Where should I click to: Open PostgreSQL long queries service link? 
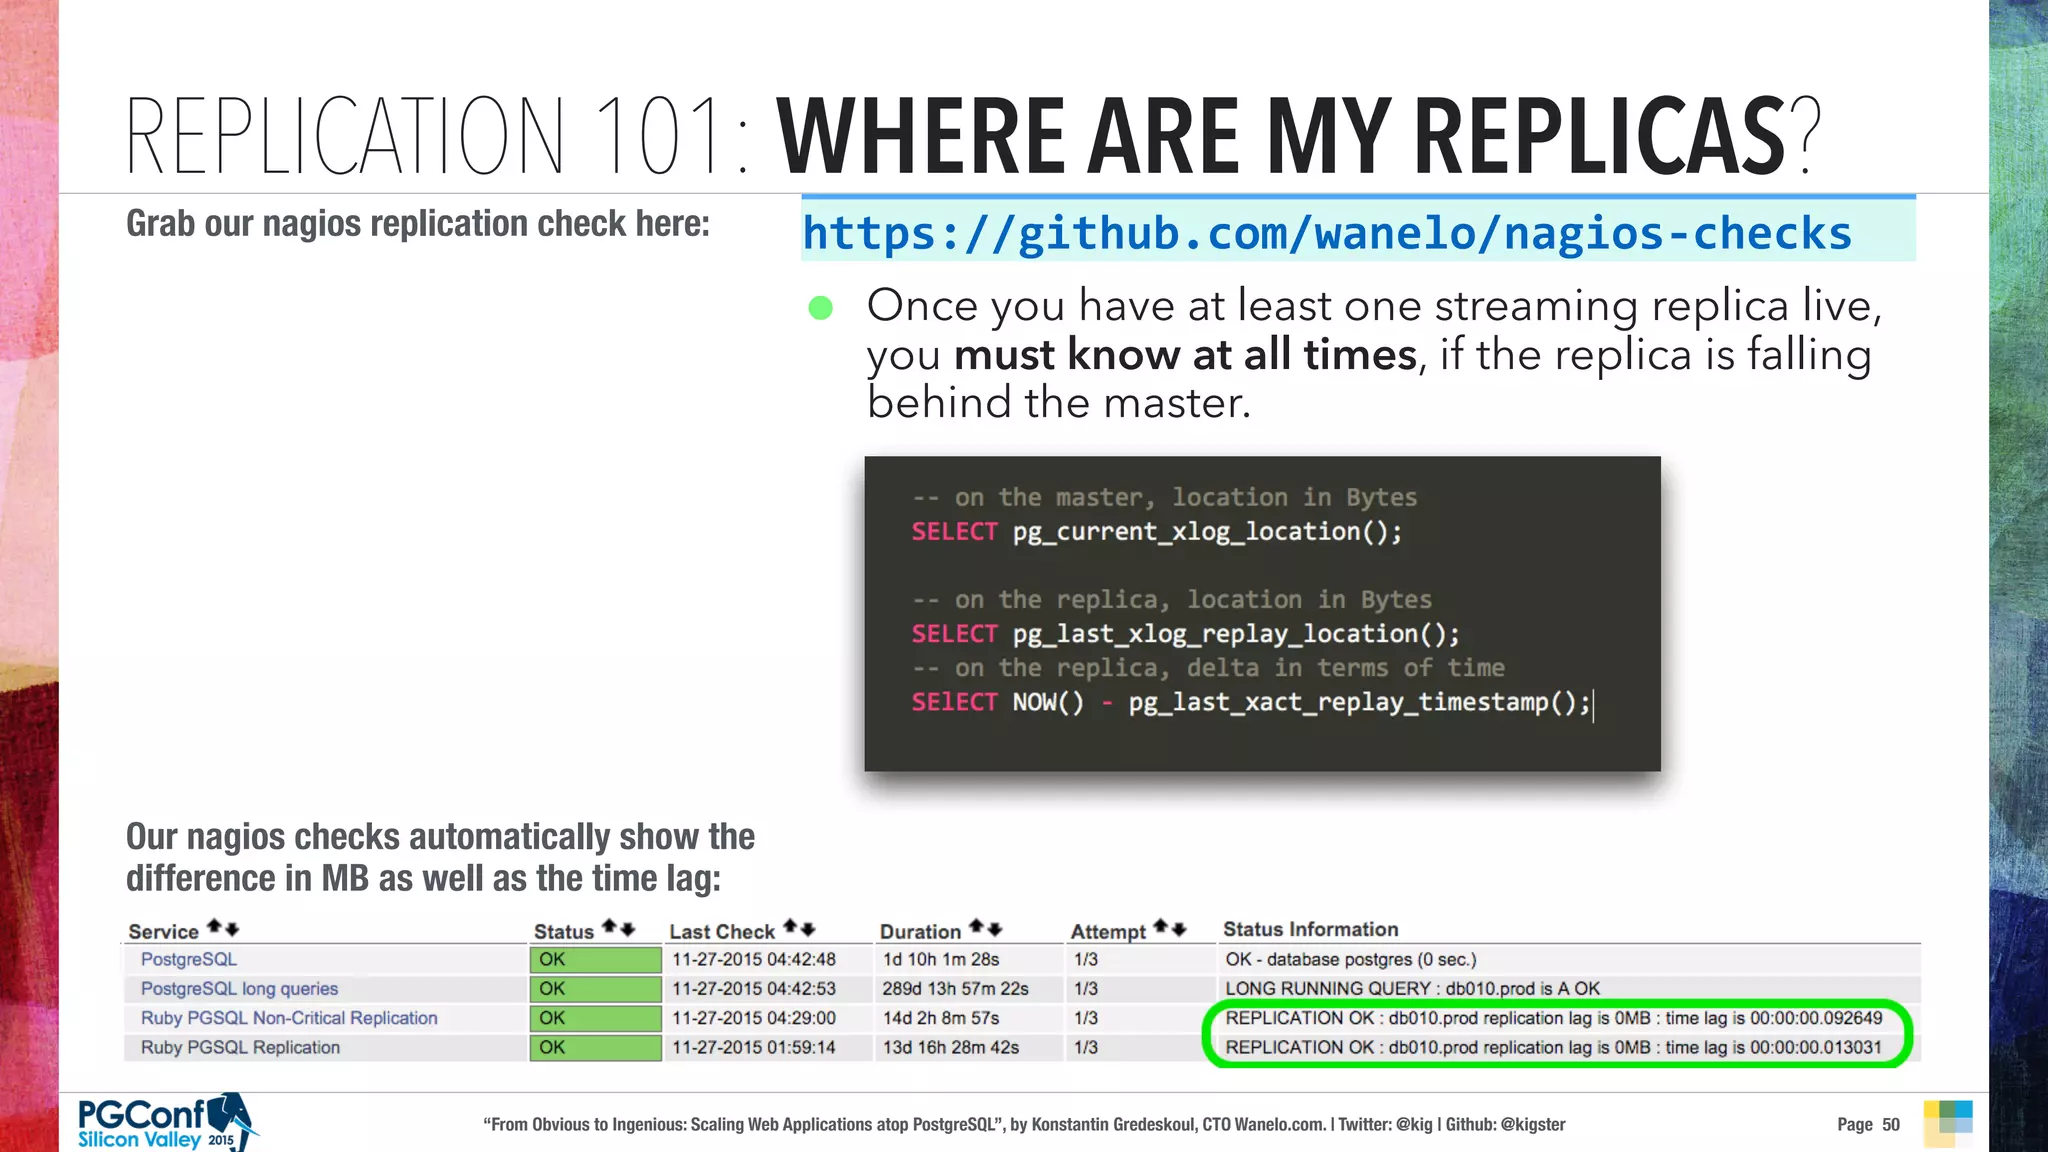tap(239, 988)
